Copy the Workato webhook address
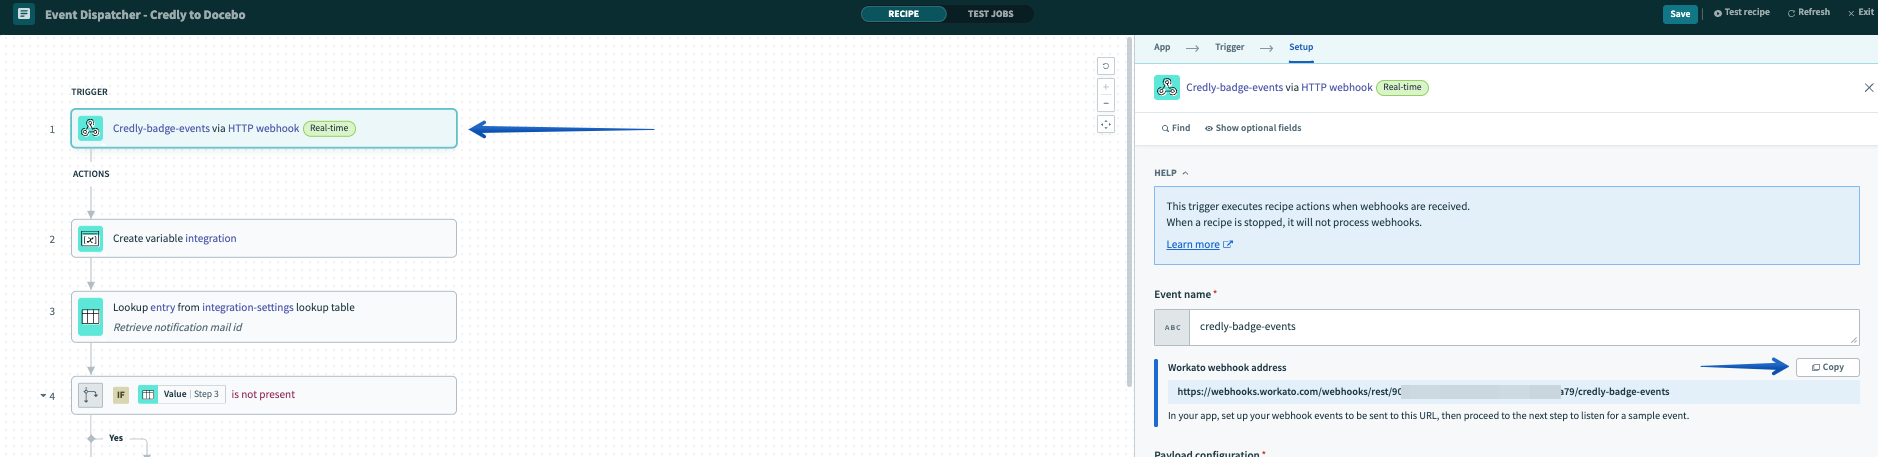This screenshot has height=457, width=1878. pyautogui.click(x=1828, y=367)
